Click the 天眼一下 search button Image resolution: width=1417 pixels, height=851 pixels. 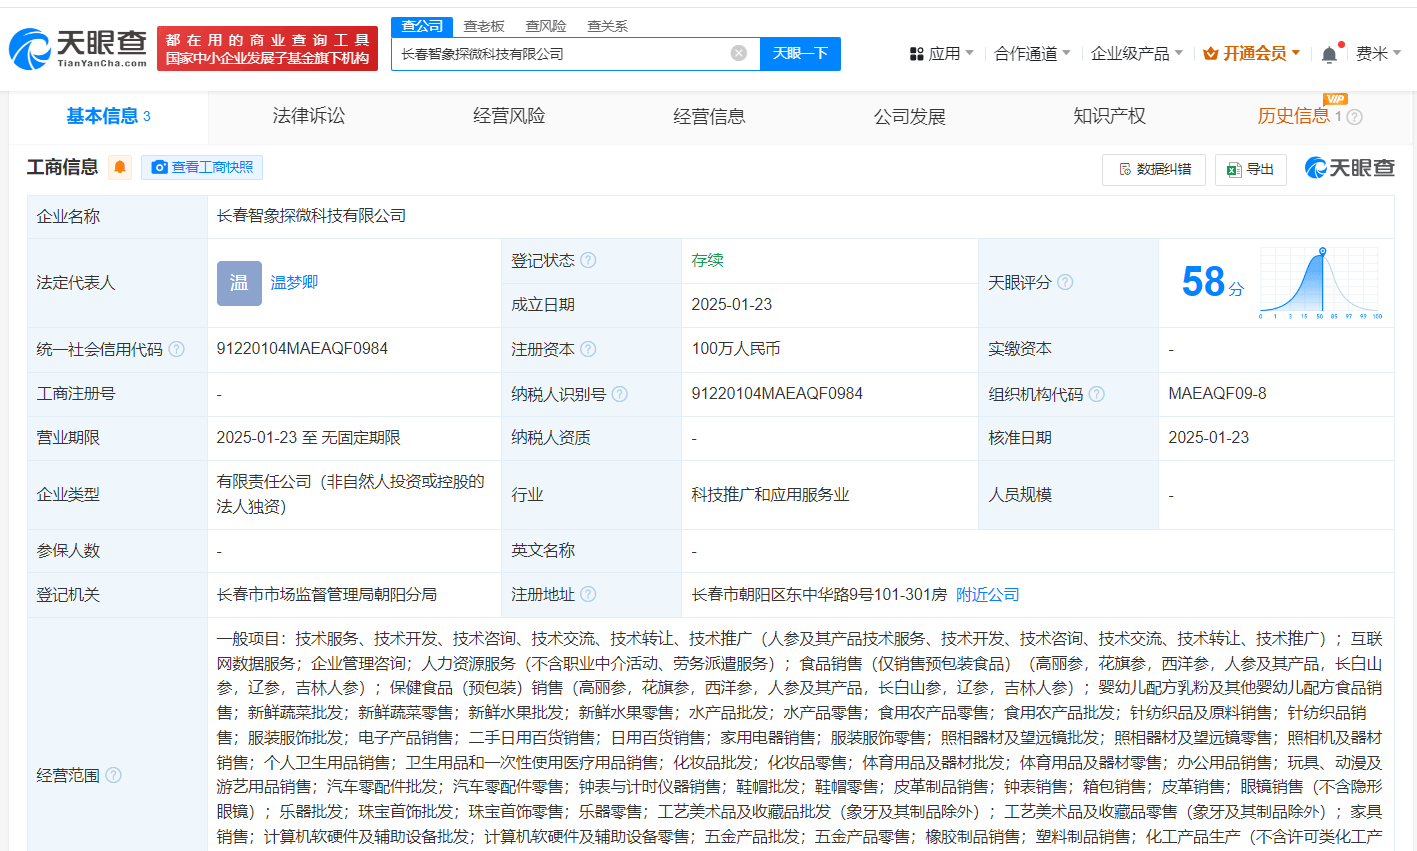point(800,53)
